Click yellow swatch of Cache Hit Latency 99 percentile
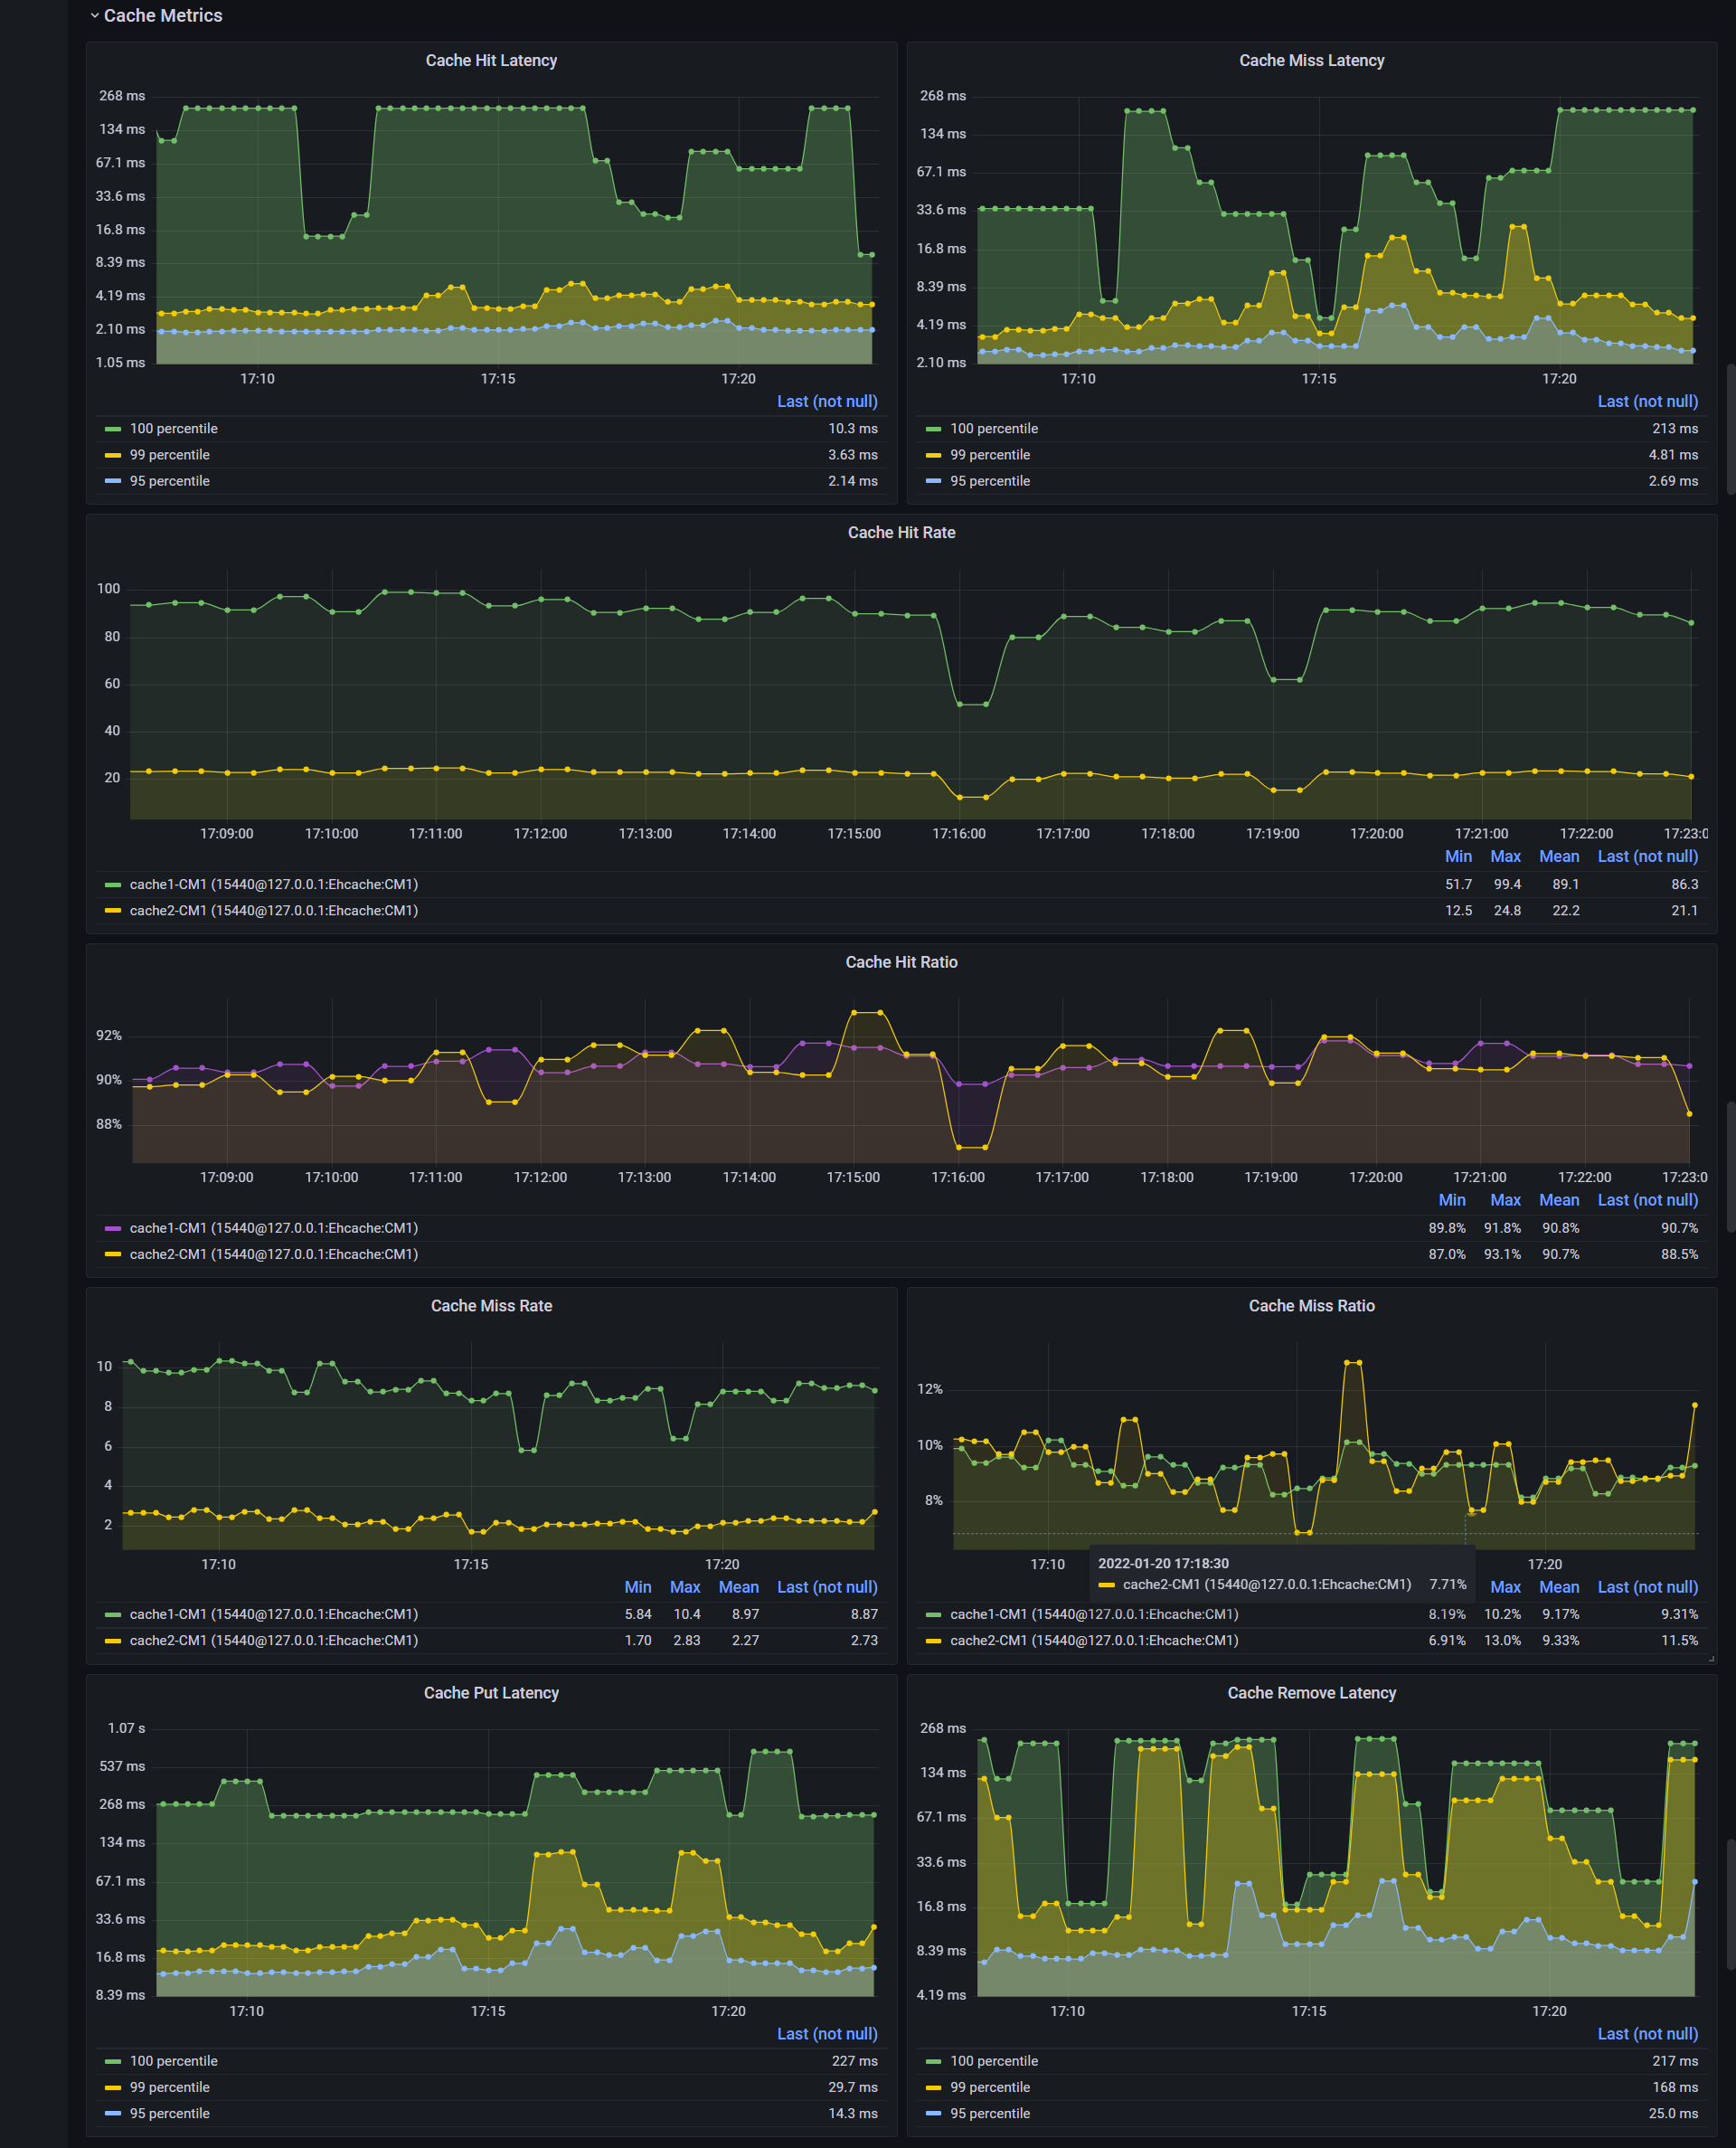 (113, 455)
